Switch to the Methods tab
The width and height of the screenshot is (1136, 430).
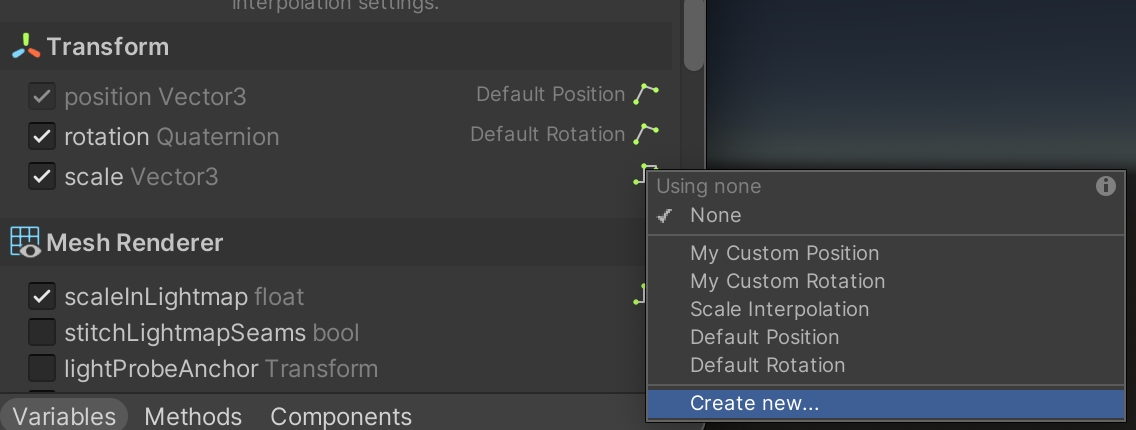193,416
